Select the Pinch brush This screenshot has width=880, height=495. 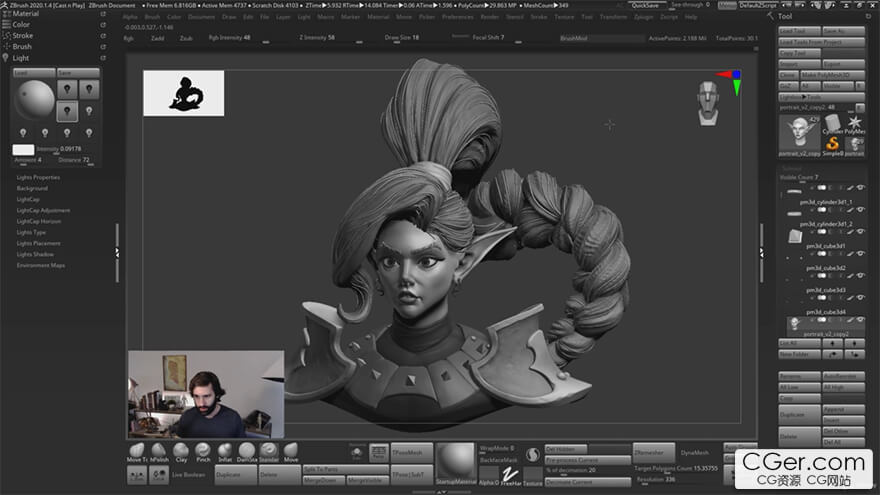[x=203, y=452]
